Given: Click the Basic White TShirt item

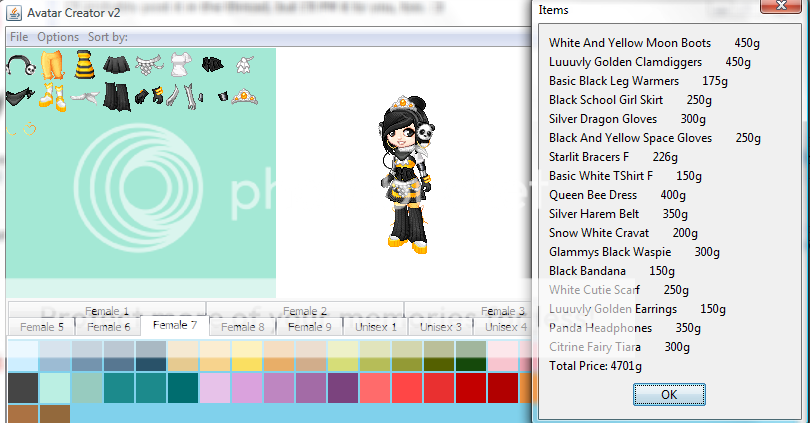Looking at the screenshot, I should (x=180, y=67).
